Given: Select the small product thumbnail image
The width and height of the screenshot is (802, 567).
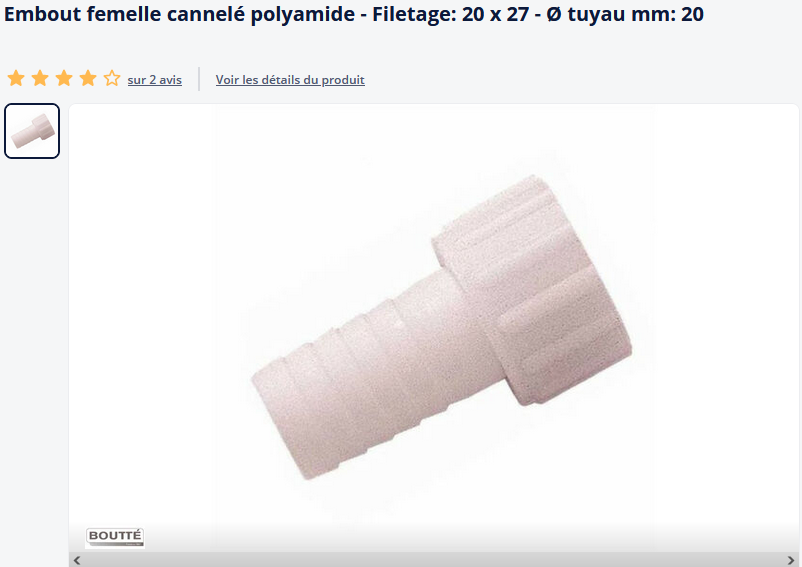Looking at the screenshot, I should click(32, 131).
